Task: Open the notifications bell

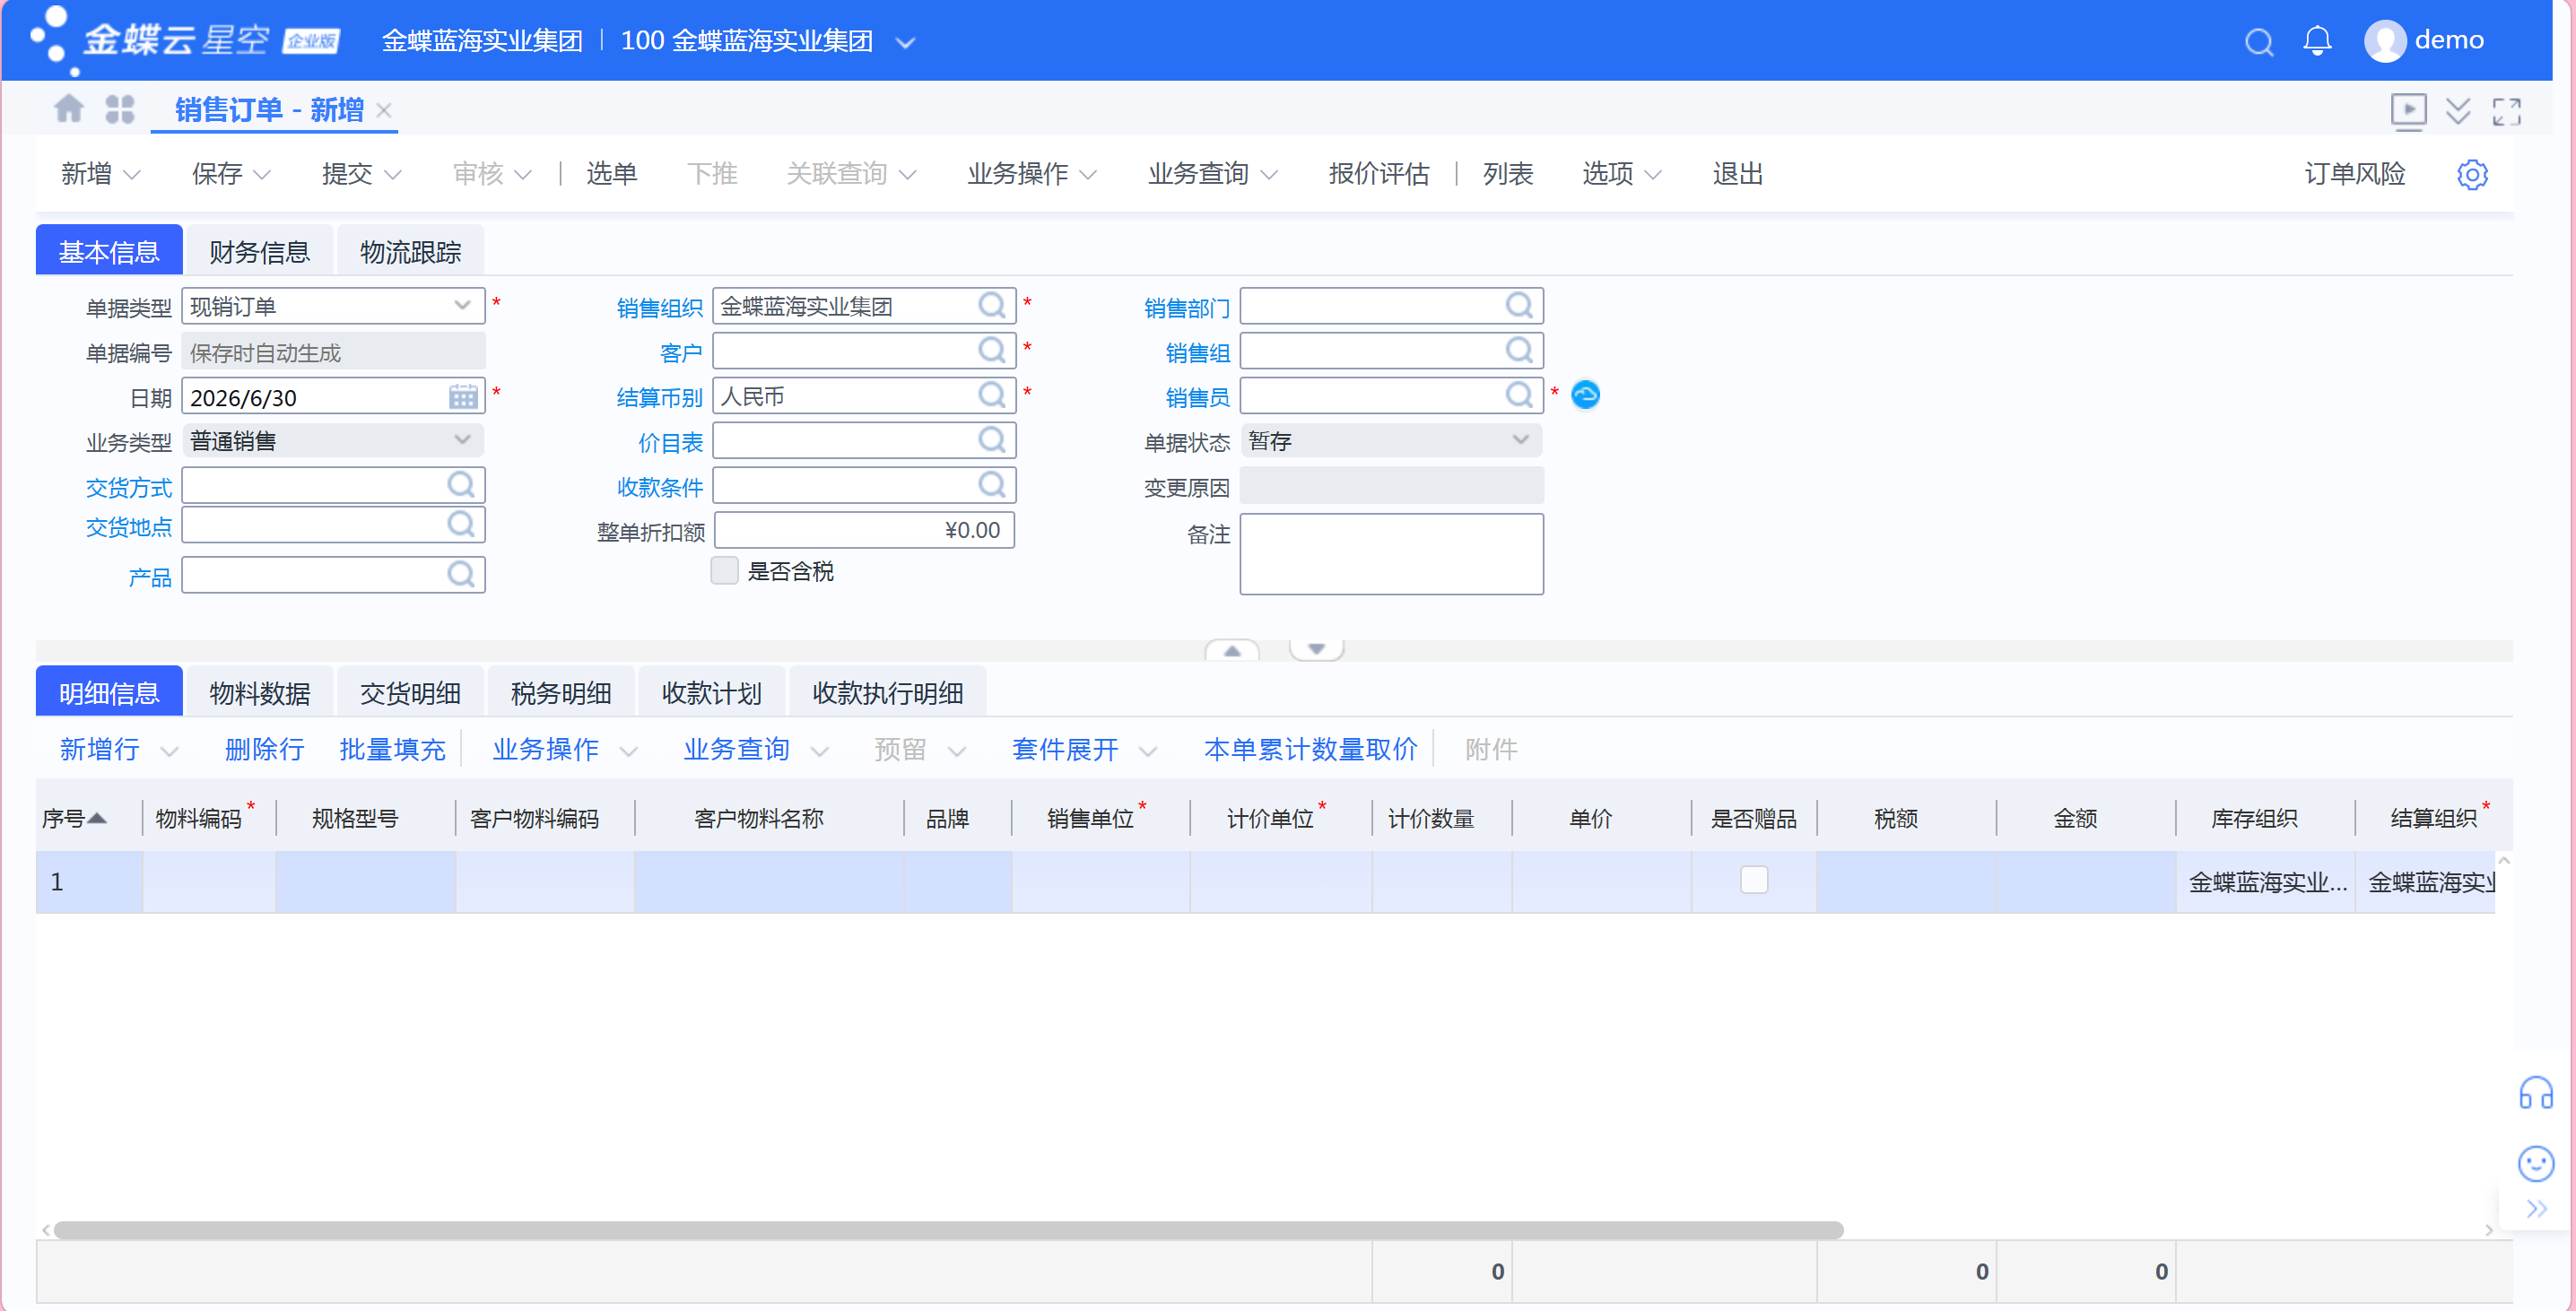Action: 2317,41
